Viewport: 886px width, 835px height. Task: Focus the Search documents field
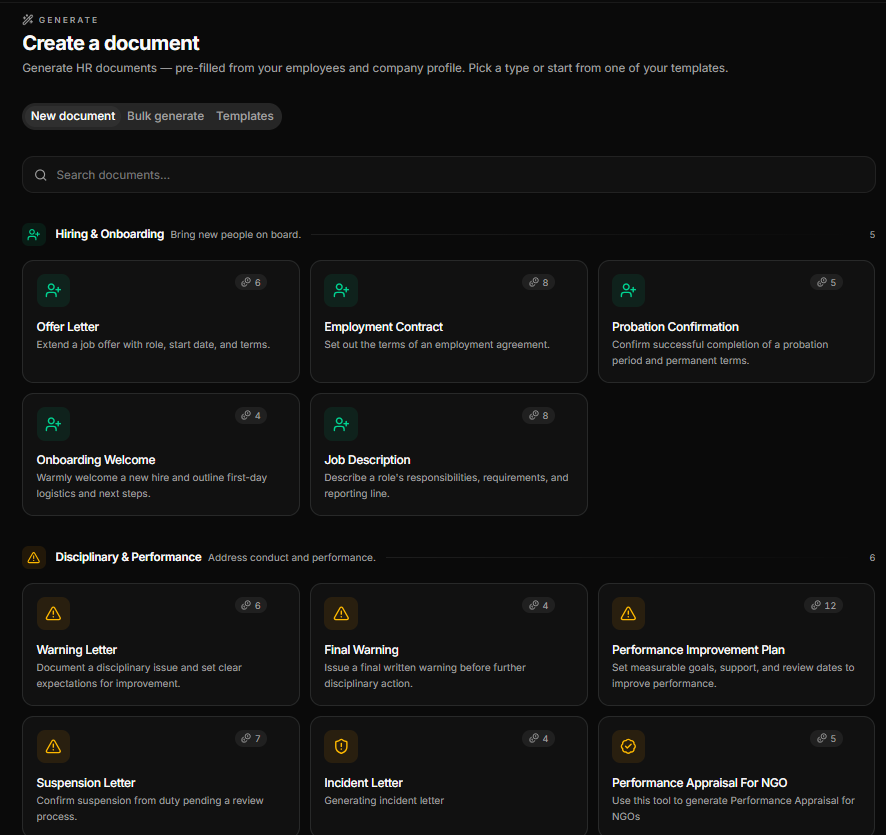click(449, 175)
